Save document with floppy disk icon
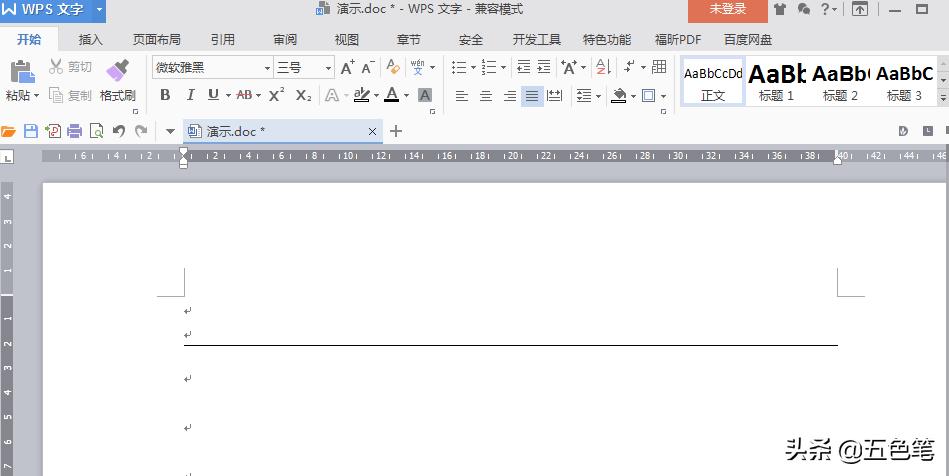949x476 pixels. point(30,131)
